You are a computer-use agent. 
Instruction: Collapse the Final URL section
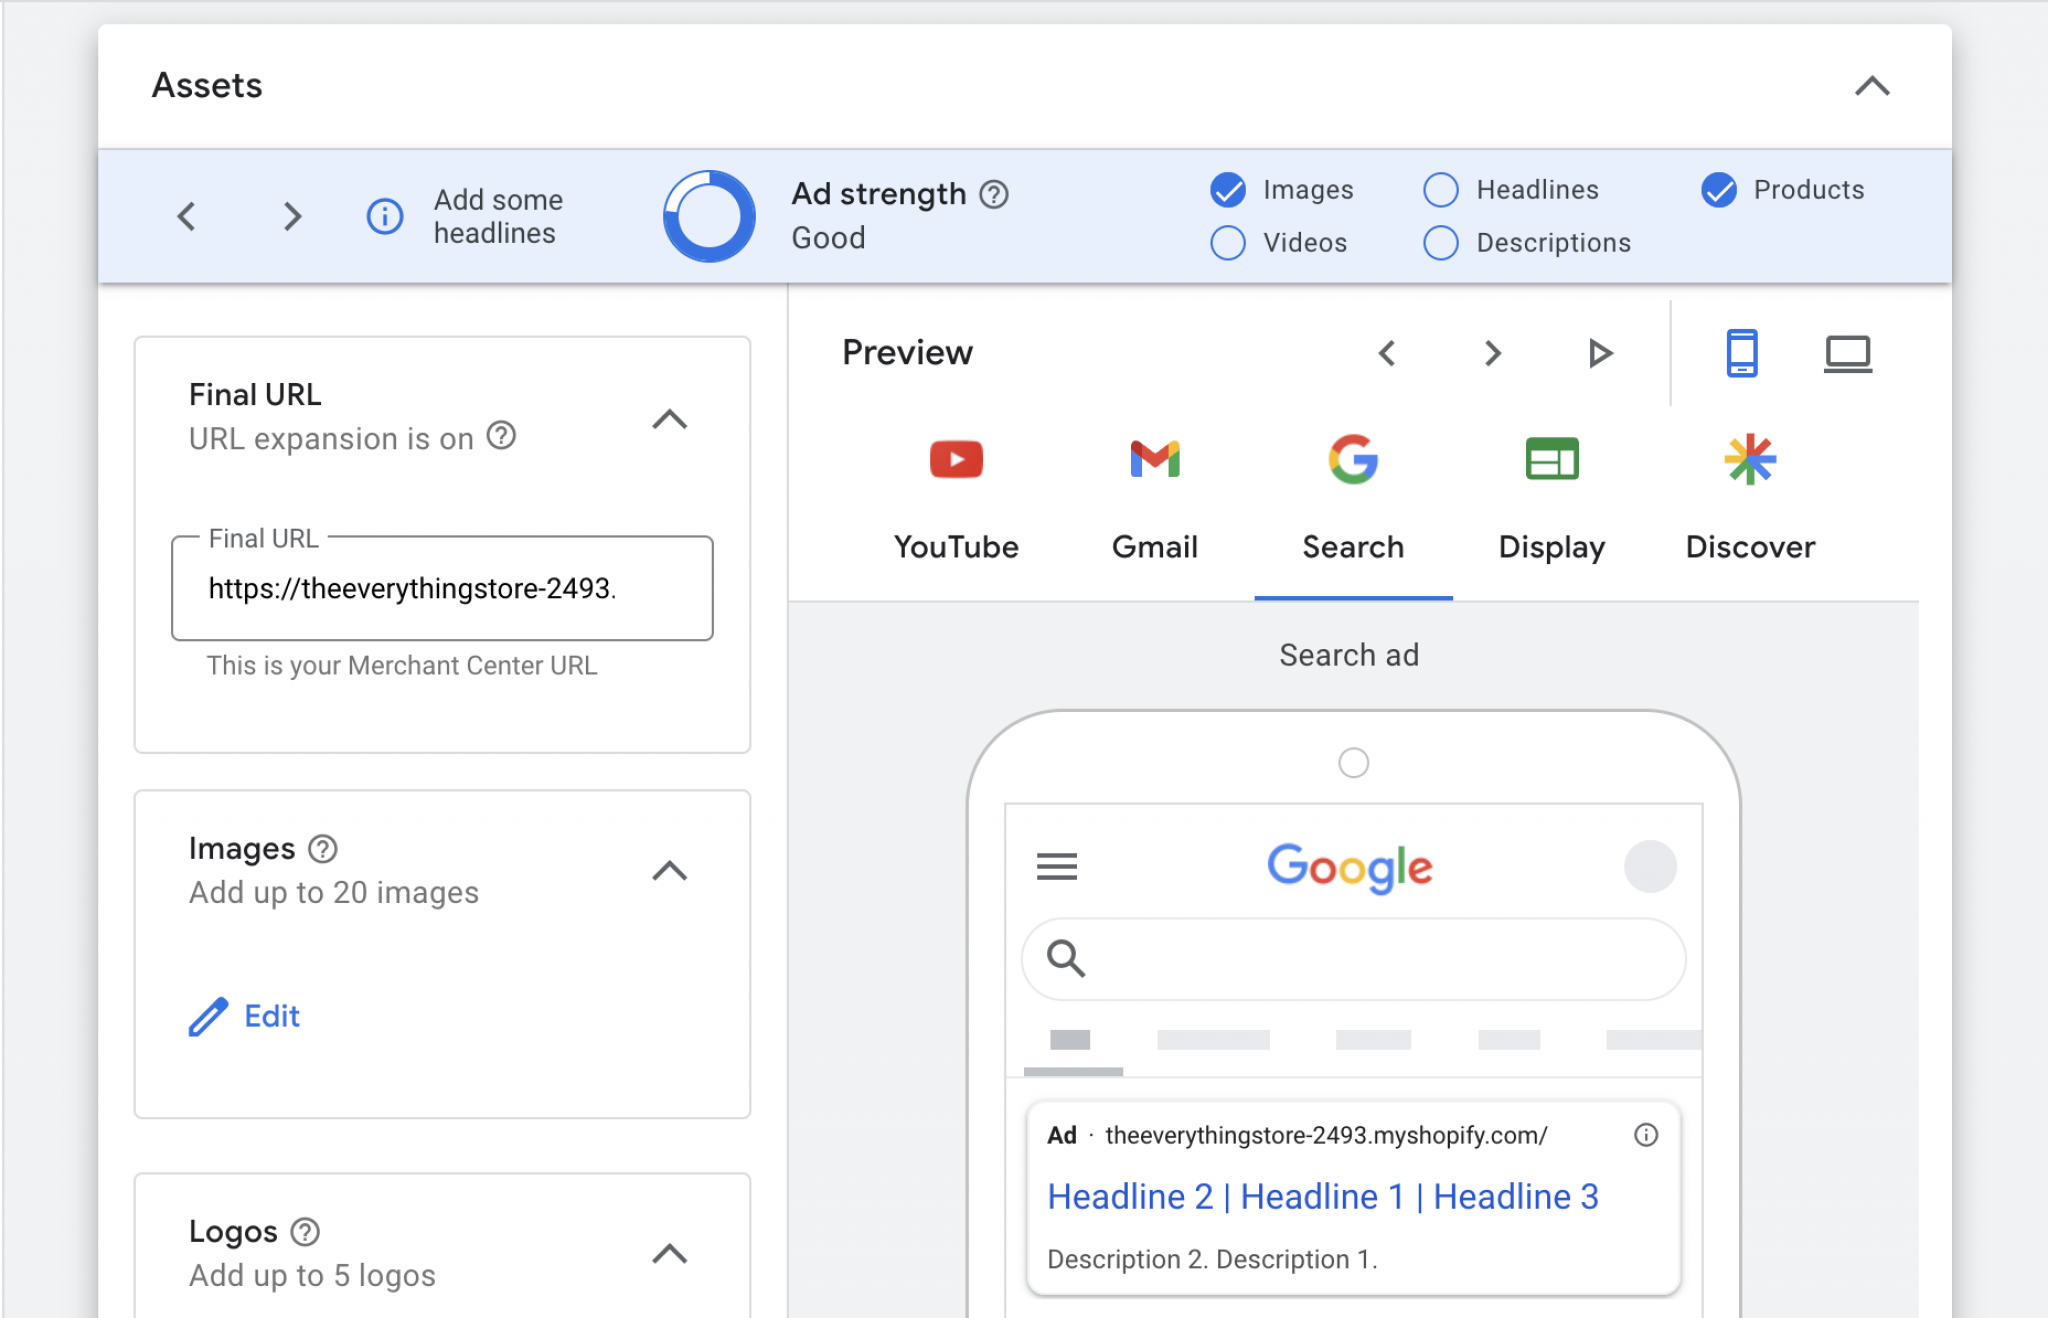(x=669, y=419)
